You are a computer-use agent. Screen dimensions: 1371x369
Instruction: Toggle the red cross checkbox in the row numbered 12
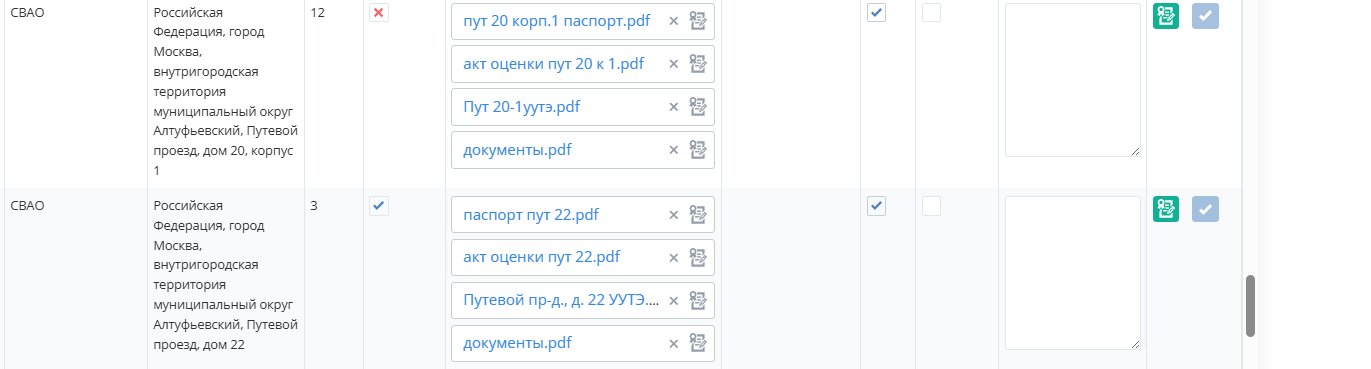coord(379,13)
